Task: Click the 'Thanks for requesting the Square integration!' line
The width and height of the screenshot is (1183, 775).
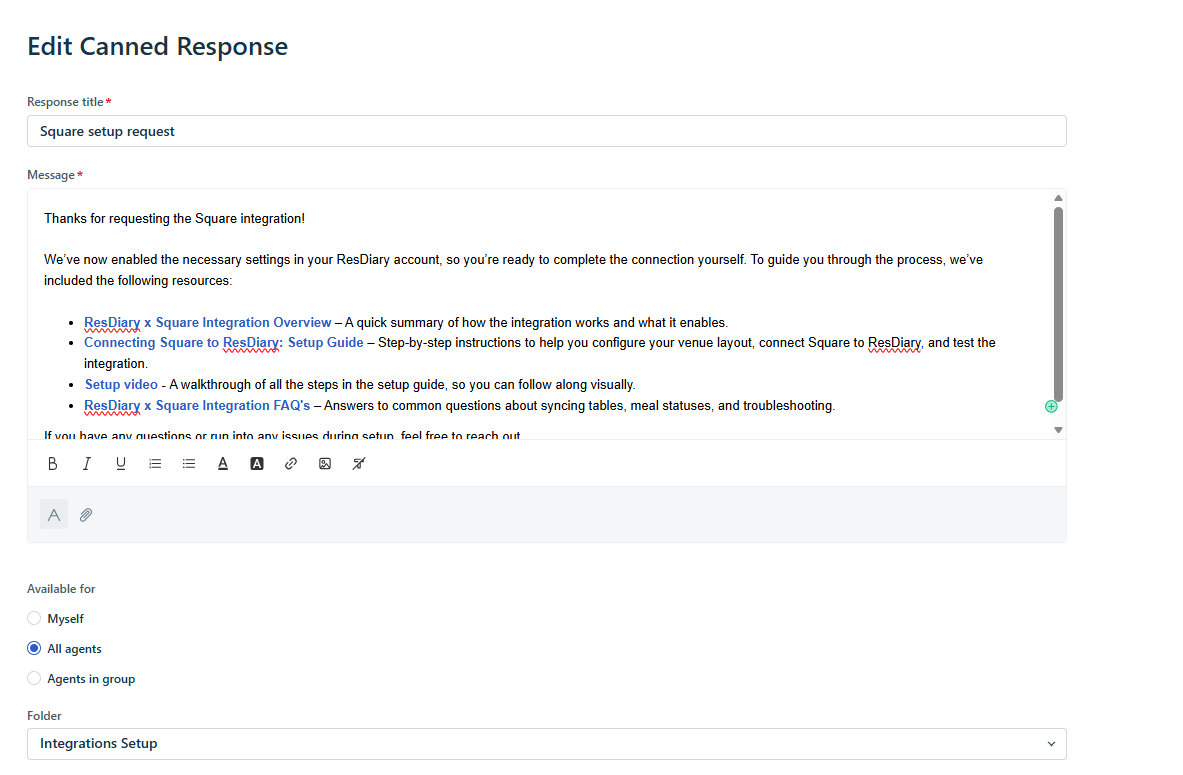Action: (x=174, y=219)
